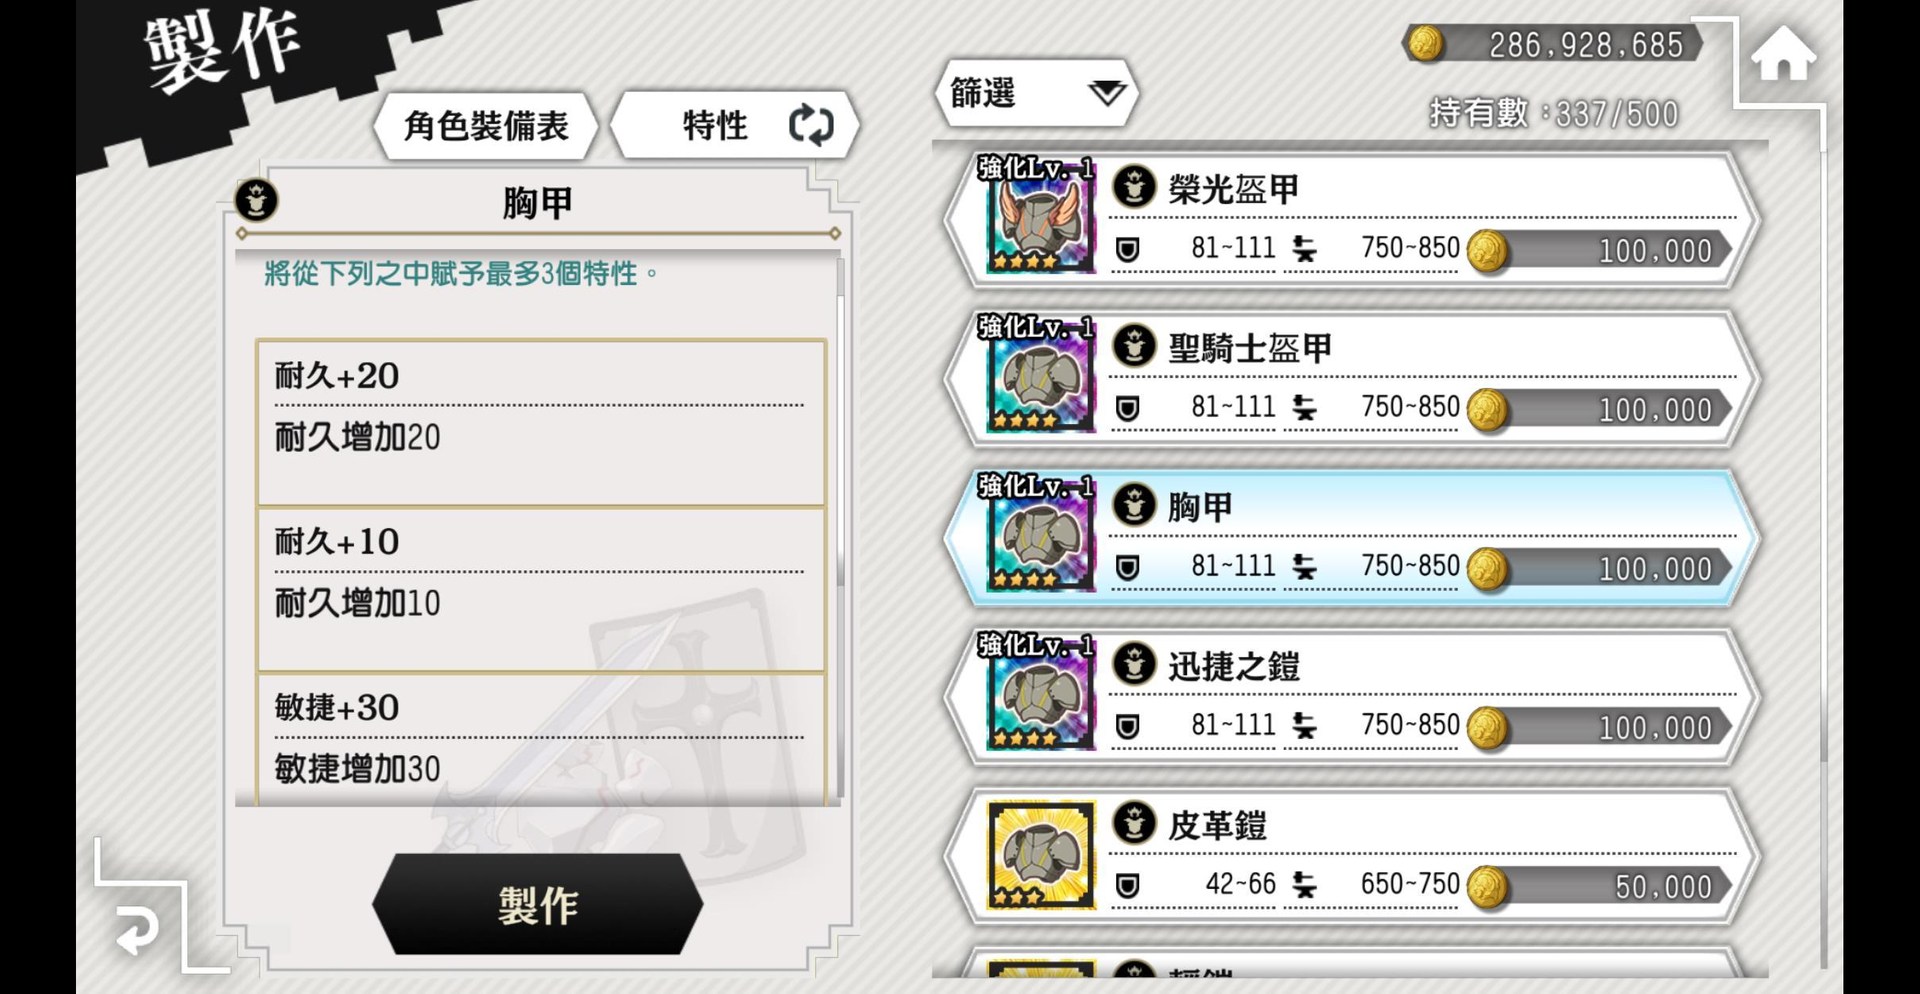Click the 特性 swap arrows icon
1920x994 pixels.
(x=811, y=126)
